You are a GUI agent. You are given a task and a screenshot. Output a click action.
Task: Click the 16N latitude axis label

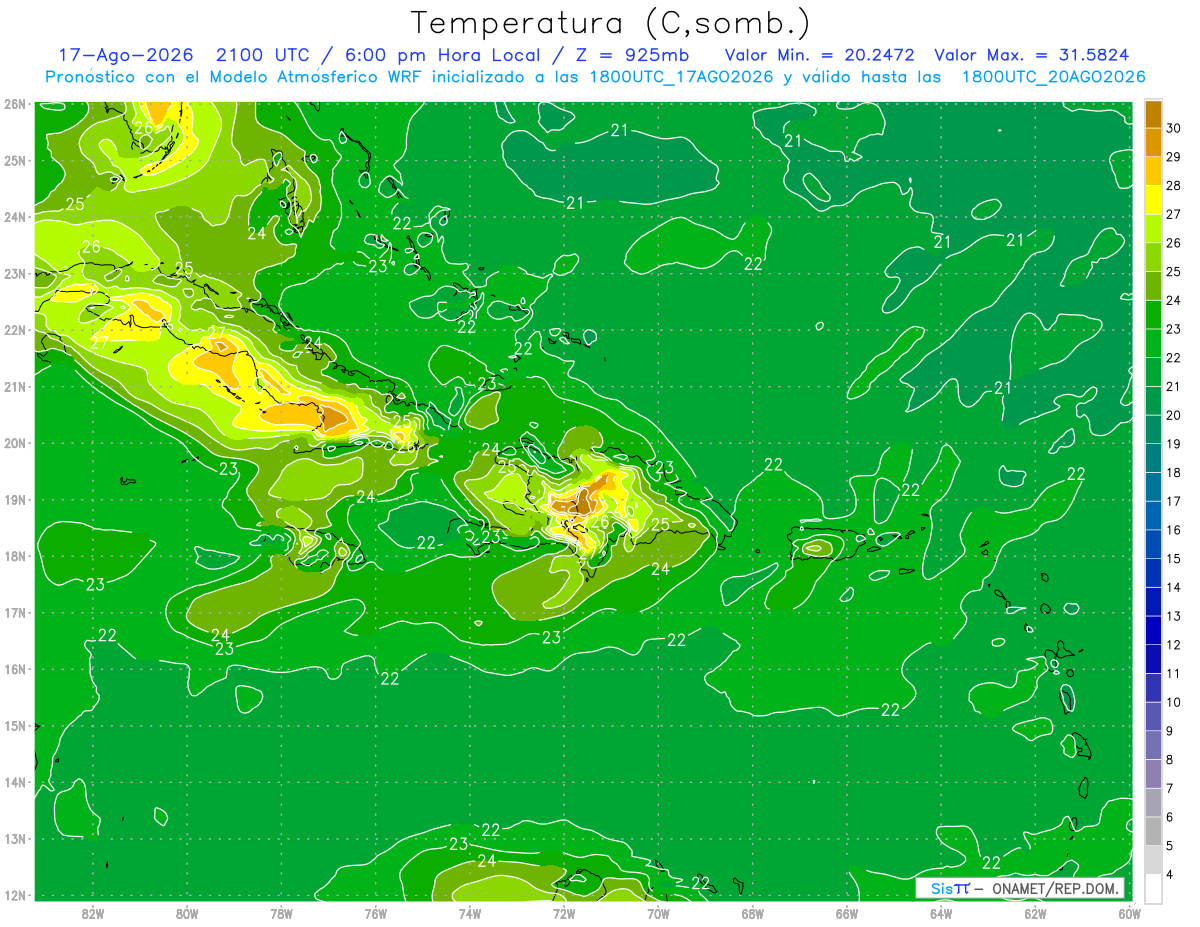click(x=14, y=669)
